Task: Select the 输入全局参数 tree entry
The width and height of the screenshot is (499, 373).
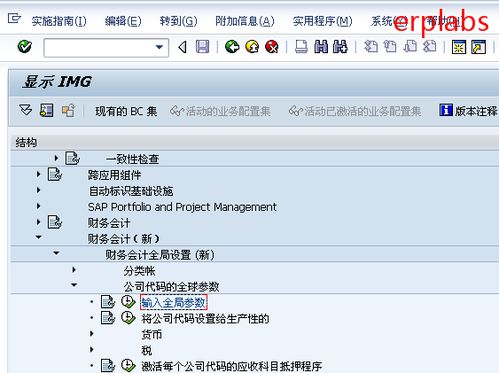Action: pyautogui.click(x=174, y=303)
